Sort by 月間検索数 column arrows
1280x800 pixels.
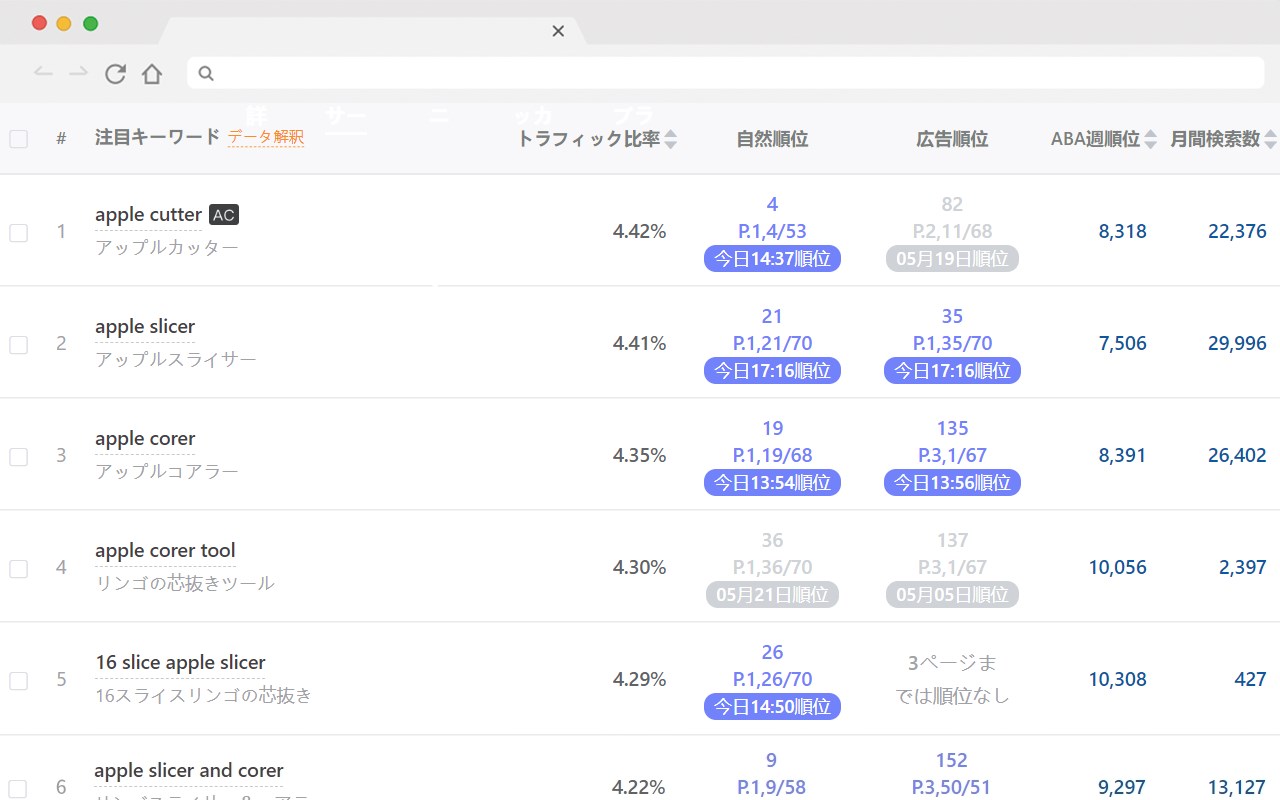click(x=1270, y=139)
